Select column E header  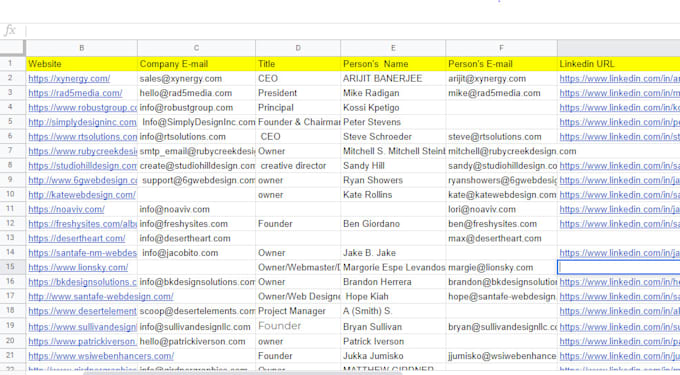click(393, 48)
